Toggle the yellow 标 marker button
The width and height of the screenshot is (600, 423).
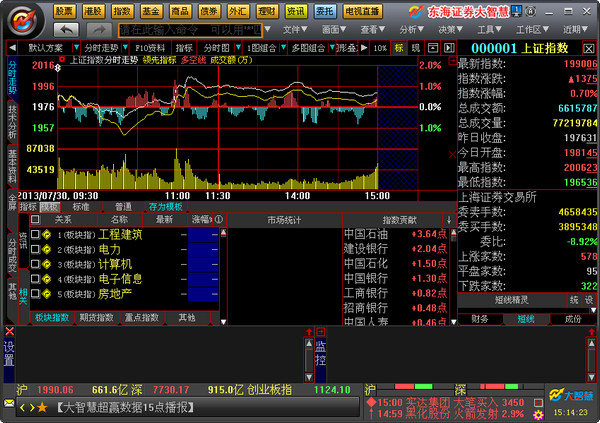[399, 48]
